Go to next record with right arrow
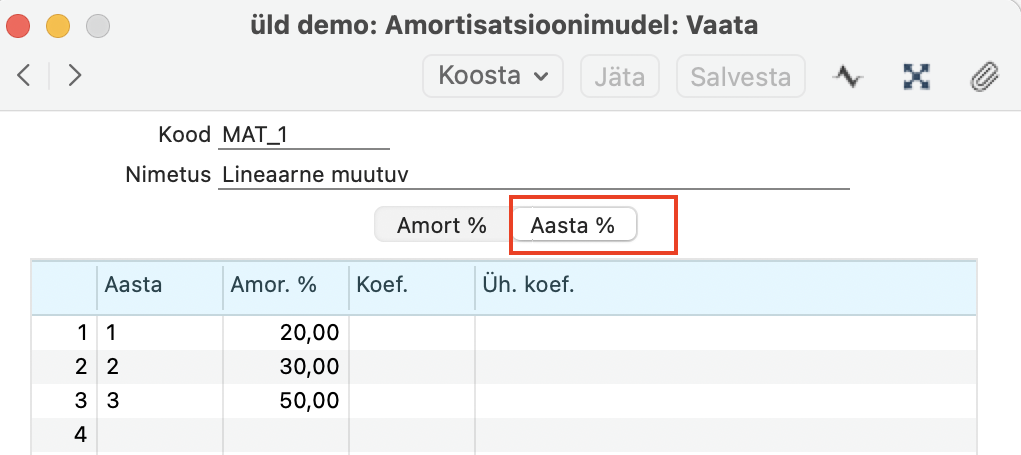 [x=75, y=76]
